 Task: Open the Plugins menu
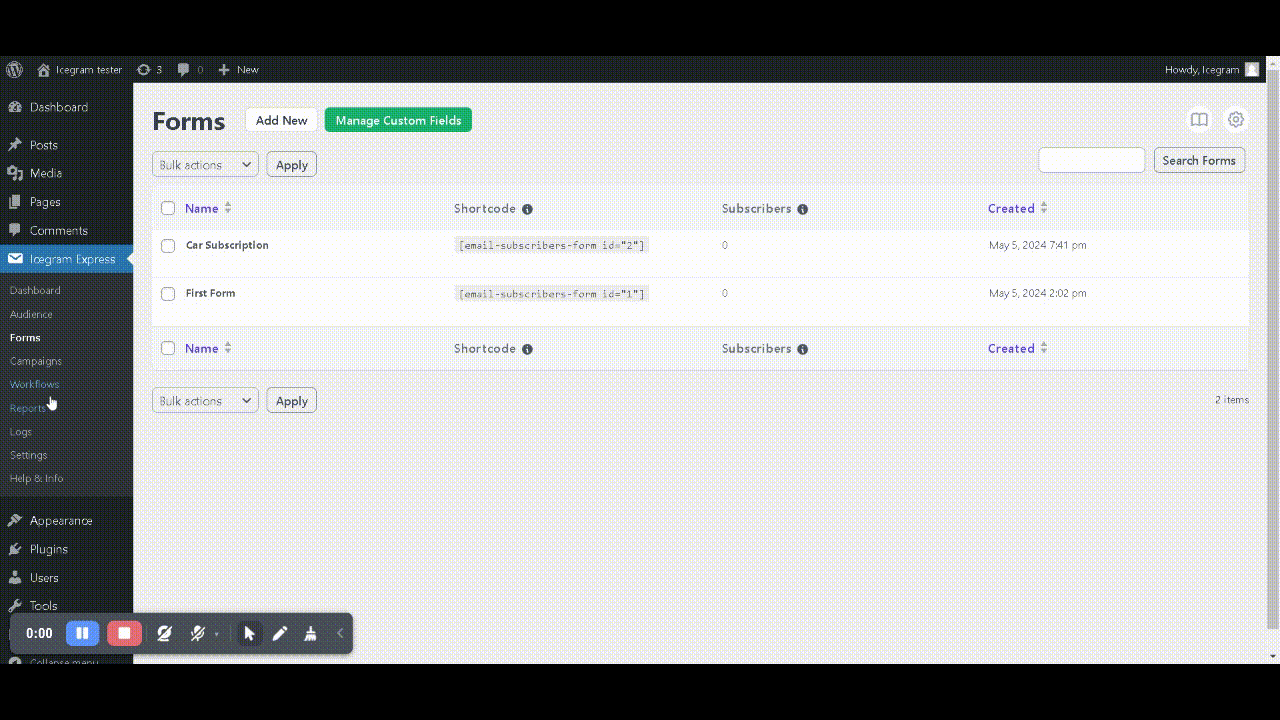pos(48,549)
